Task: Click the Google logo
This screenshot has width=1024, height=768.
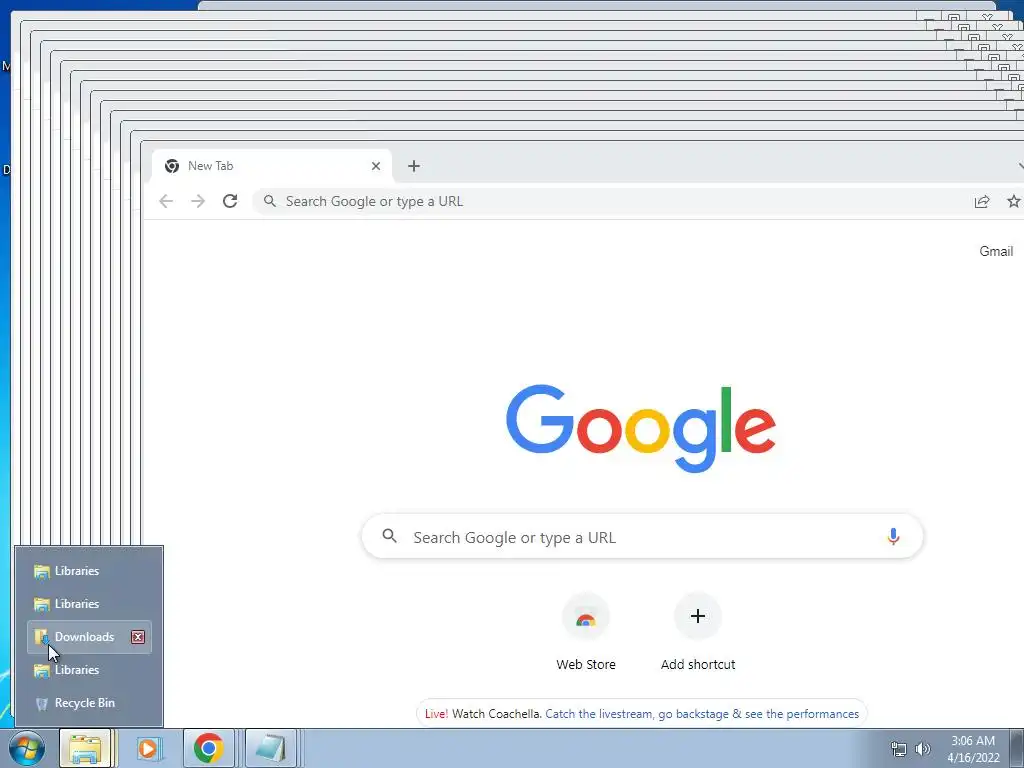Action: (641, 428)
